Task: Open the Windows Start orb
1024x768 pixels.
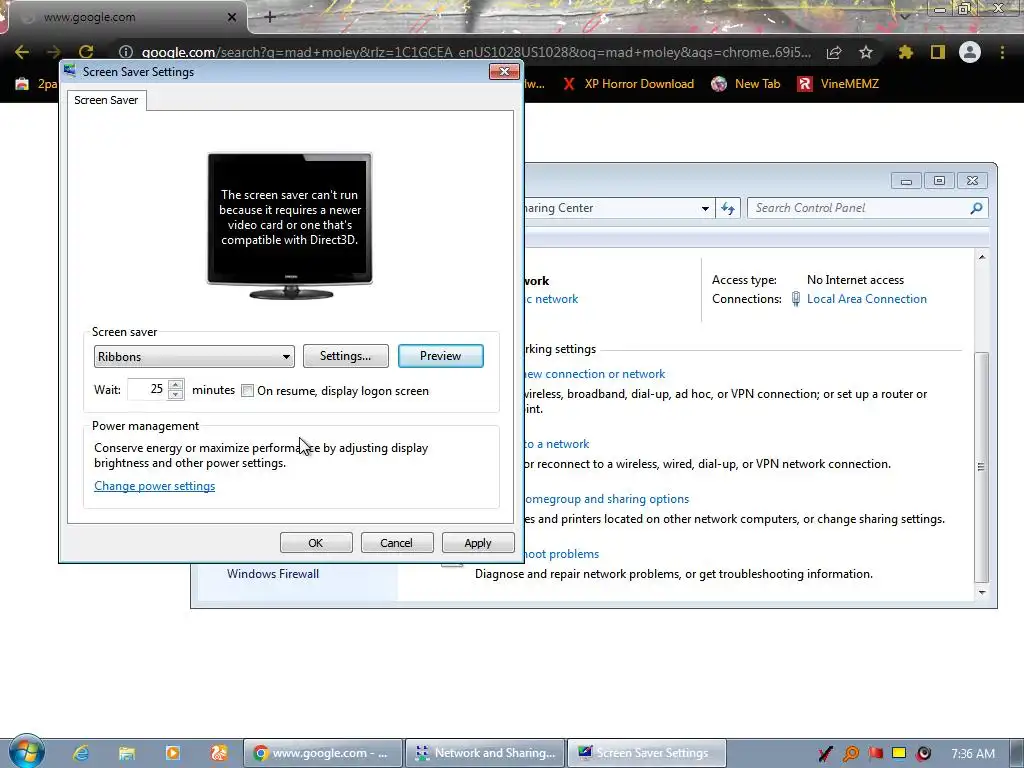Action: click(x=27, y=751)
